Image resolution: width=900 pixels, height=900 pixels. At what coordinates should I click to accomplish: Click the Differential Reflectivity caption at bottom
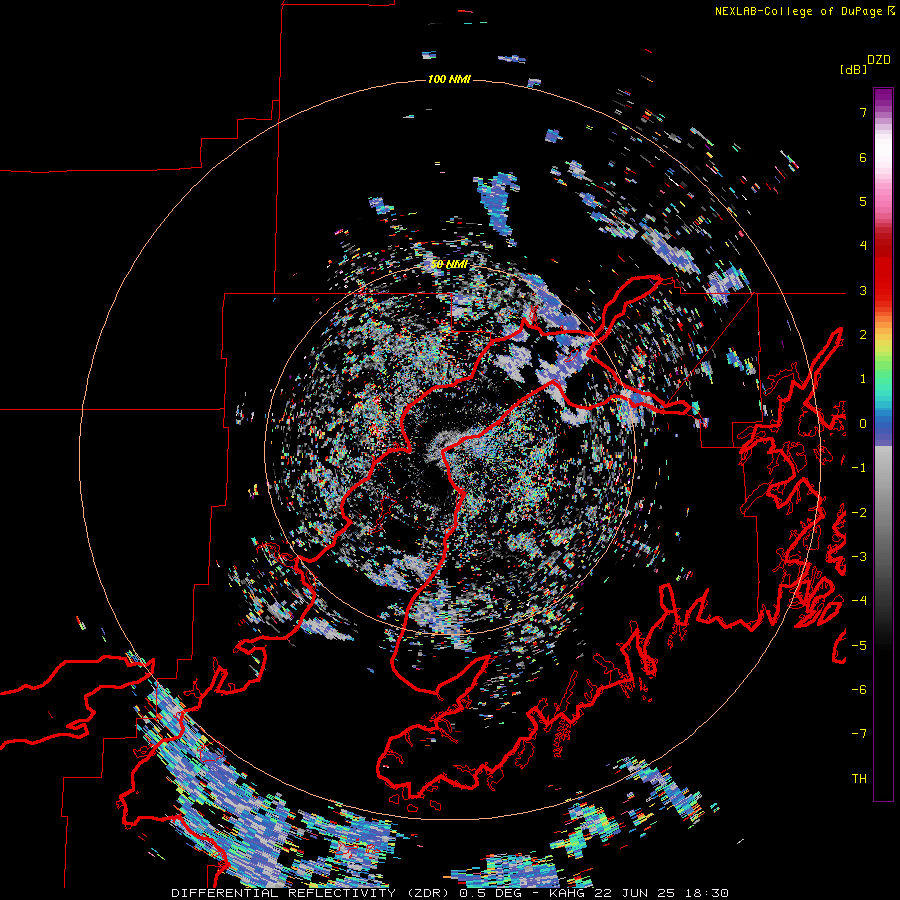pos(450,893)
